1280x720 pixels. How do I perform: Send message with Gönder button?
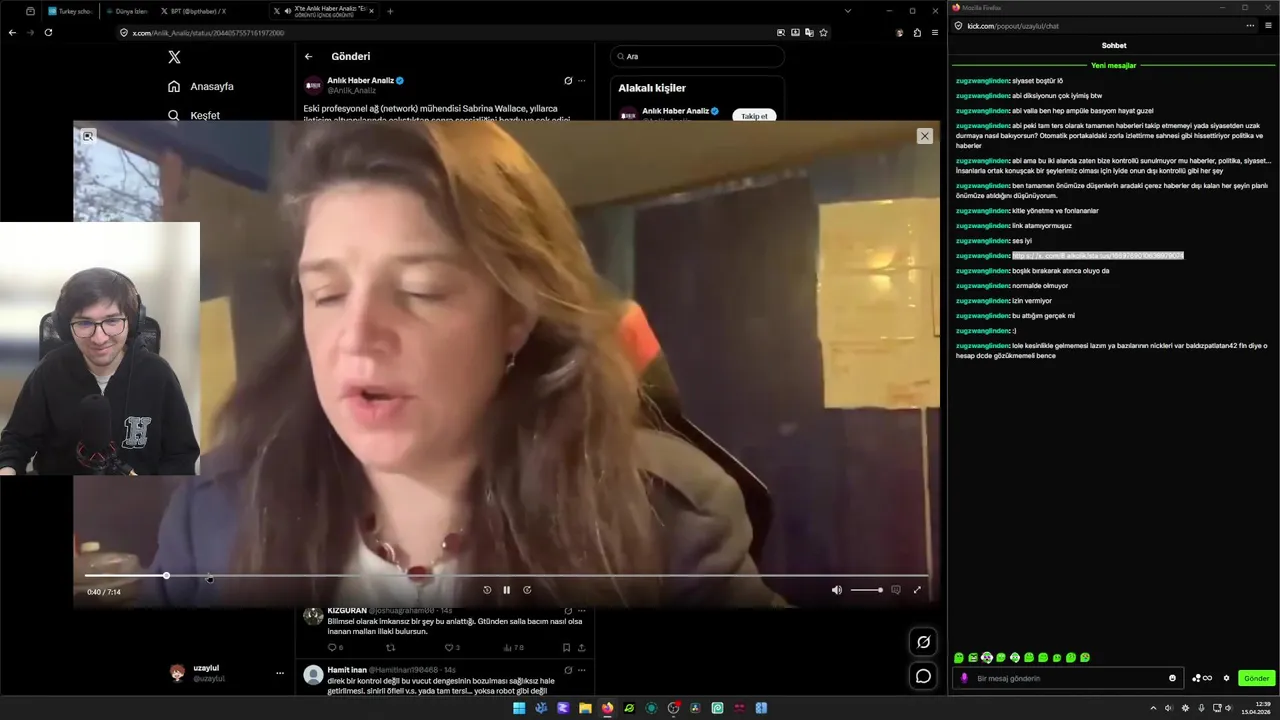tap(1257, 678)
